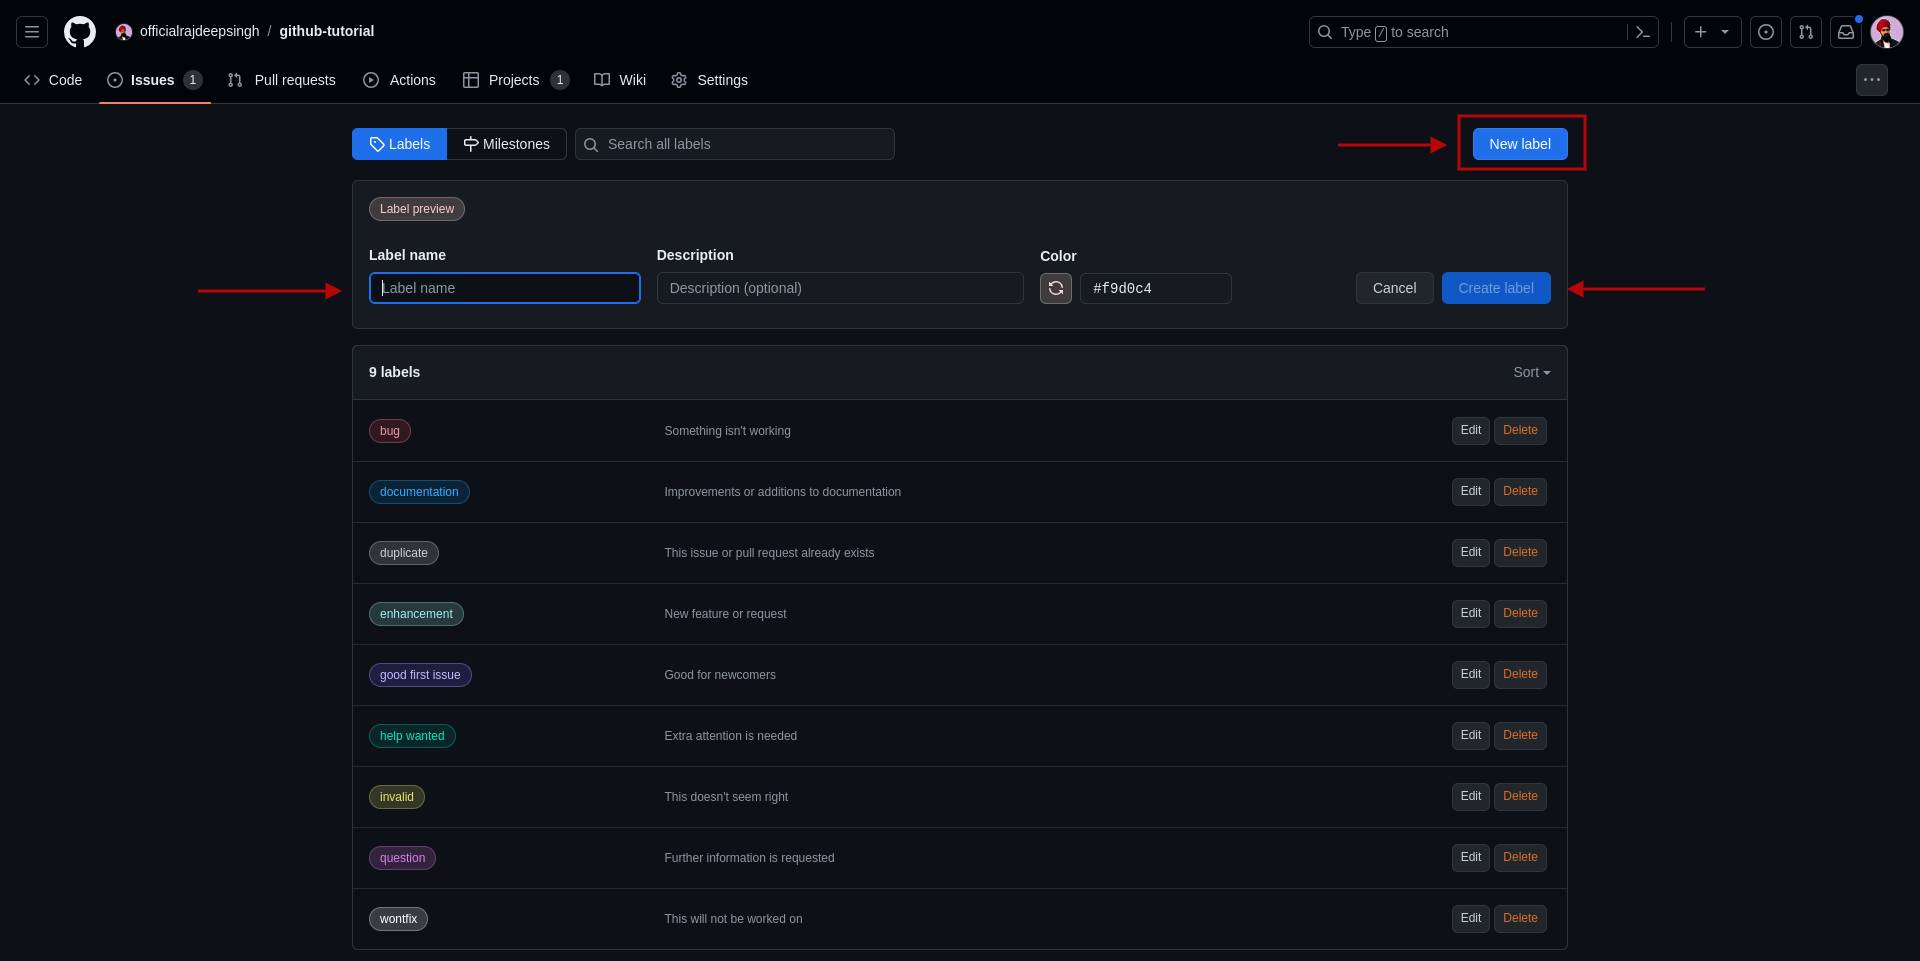Delete the help wanted label

1520,736
